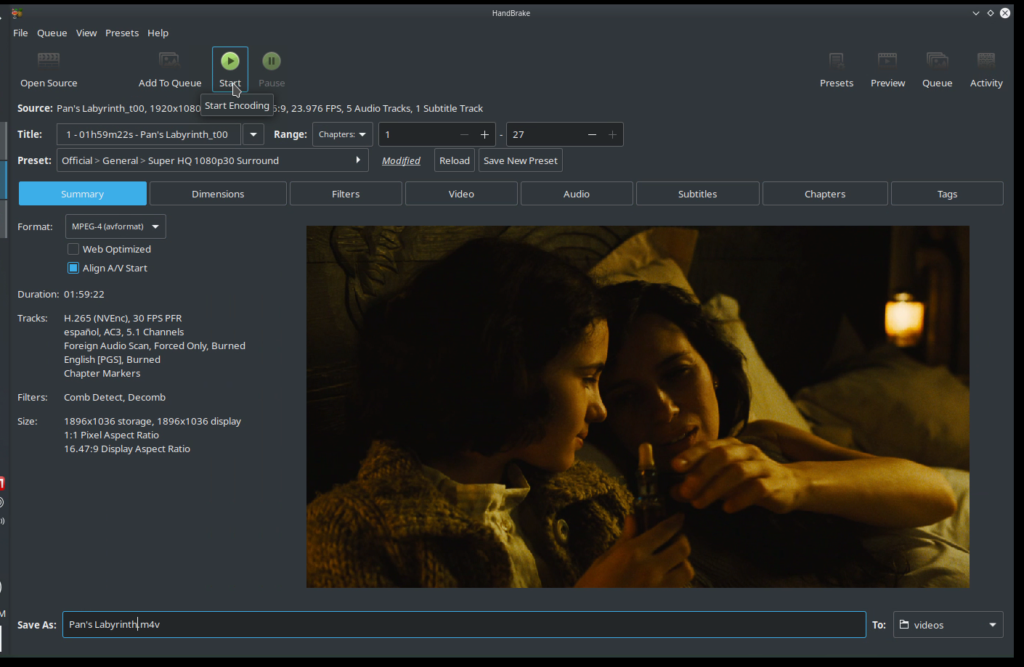Click the folder icon in destination dropdown
This screenshot has width=1024, height=667.
tap(904, 625)
